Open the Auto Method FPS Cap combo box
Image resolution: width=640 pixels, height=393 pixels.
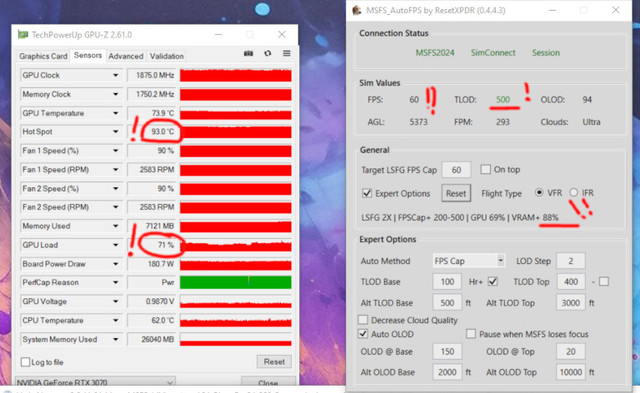[469, 261]
